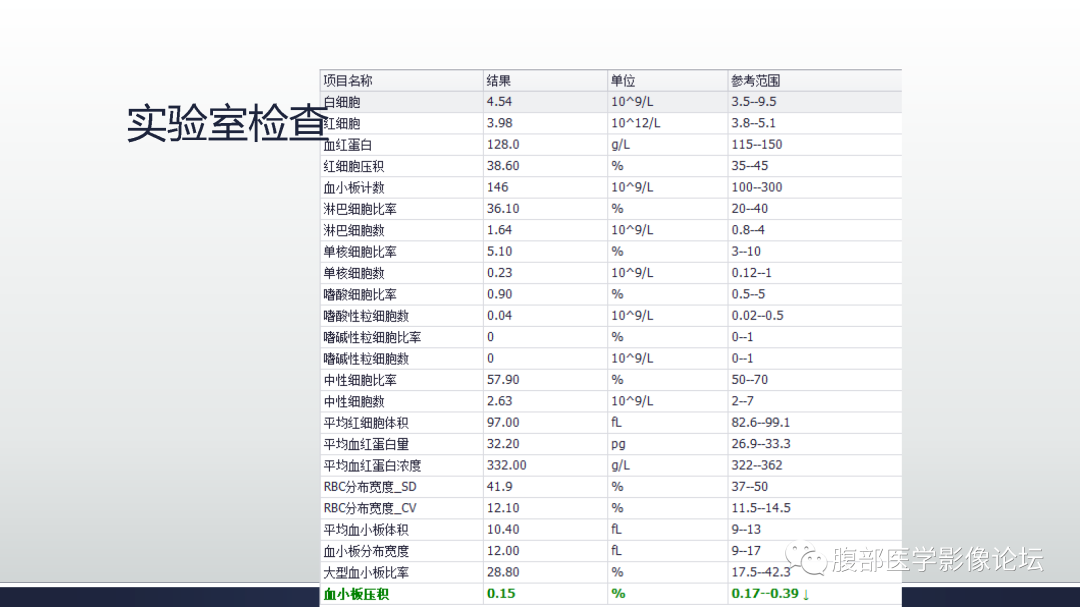This screenshot has width=1080, height=607.
Task: Click reference range 11.5--14.5
Action: click(760, 508)
